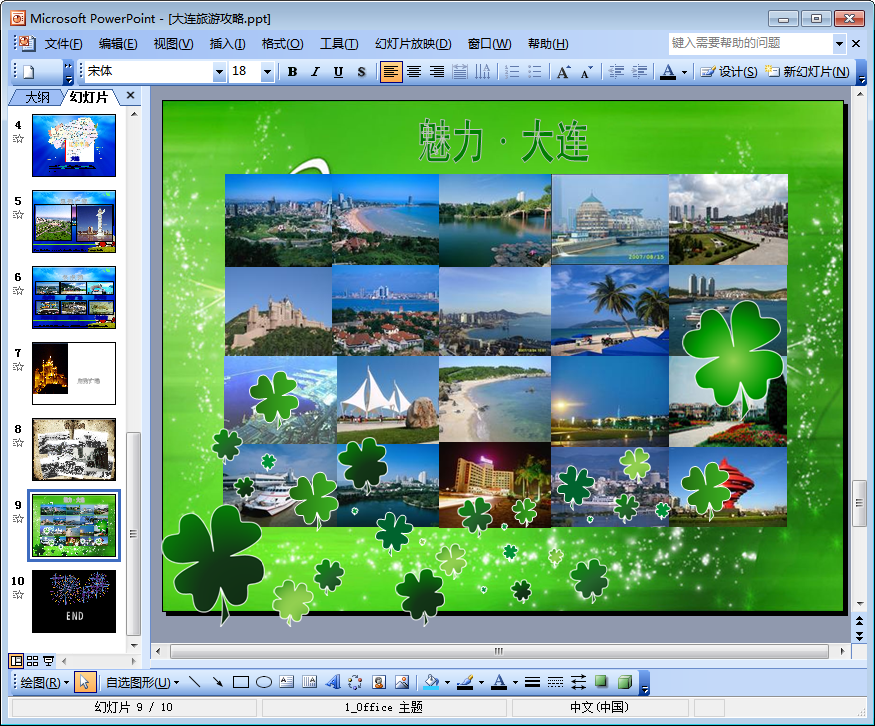Image resolution: width=875 pixels, height=726 pixels.
Task: Insert Diagram or Organization Chart icon
Action: pyautogui.click(x=355, y=682)
